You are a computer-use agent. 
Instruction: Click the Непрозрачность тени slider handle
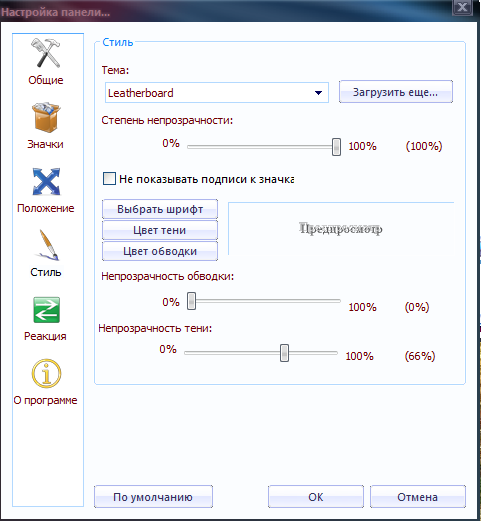[x=284, y=353]
